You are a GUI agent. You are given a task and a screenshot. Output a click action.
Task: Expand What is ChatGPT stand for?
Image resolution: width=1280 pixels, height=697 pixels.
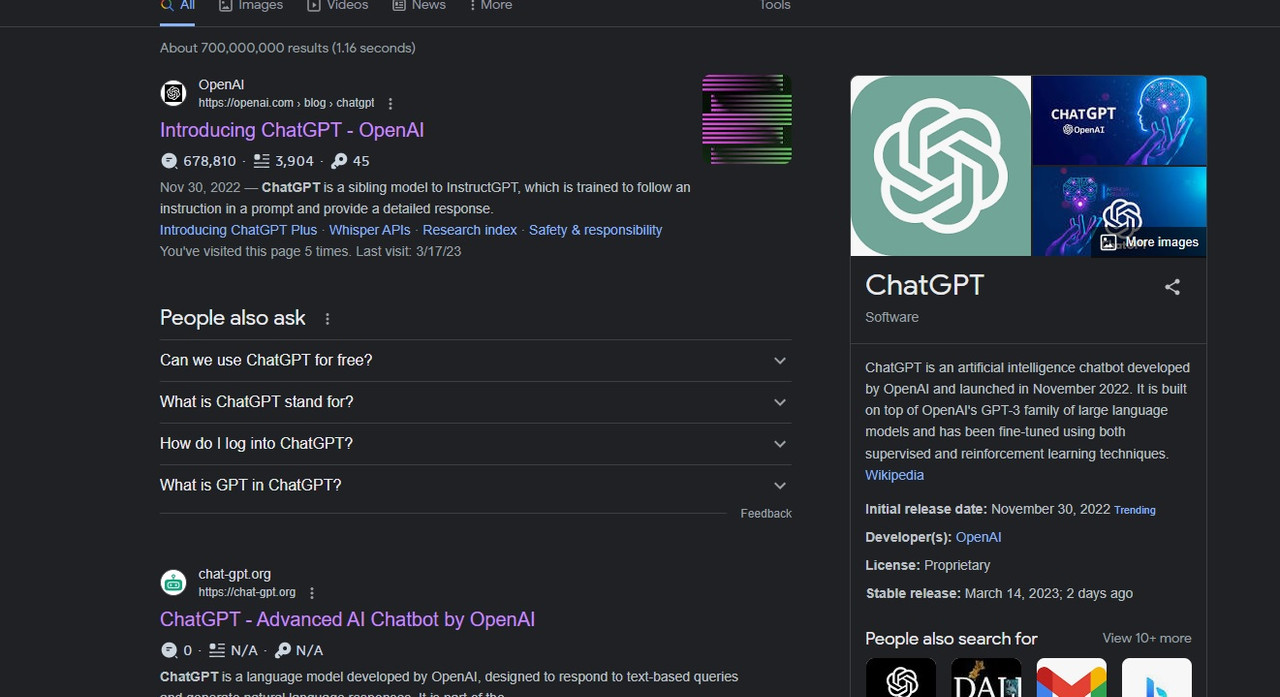(475, 402)
